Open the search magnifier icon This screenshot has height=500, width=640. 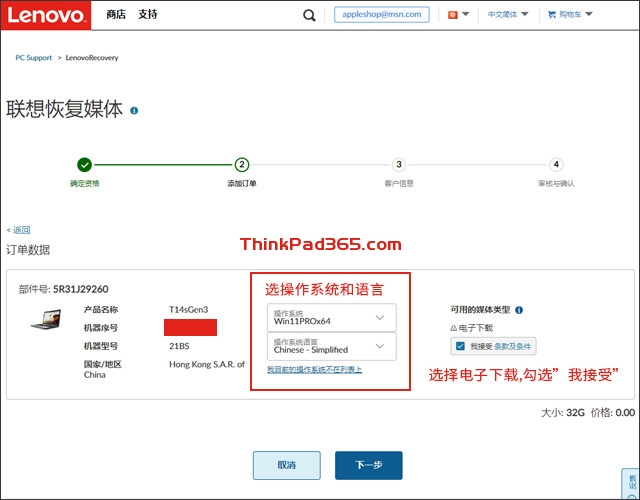(x=309, y=15)
